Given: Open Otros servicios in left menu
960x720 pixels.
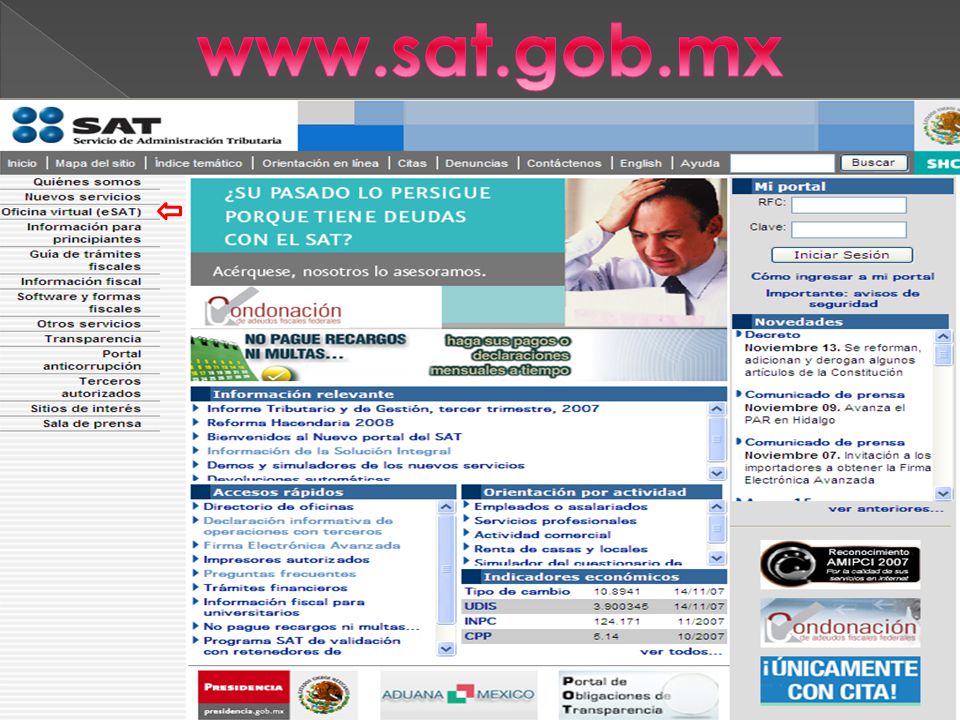Looking at the screenshot, I should 89,323.
